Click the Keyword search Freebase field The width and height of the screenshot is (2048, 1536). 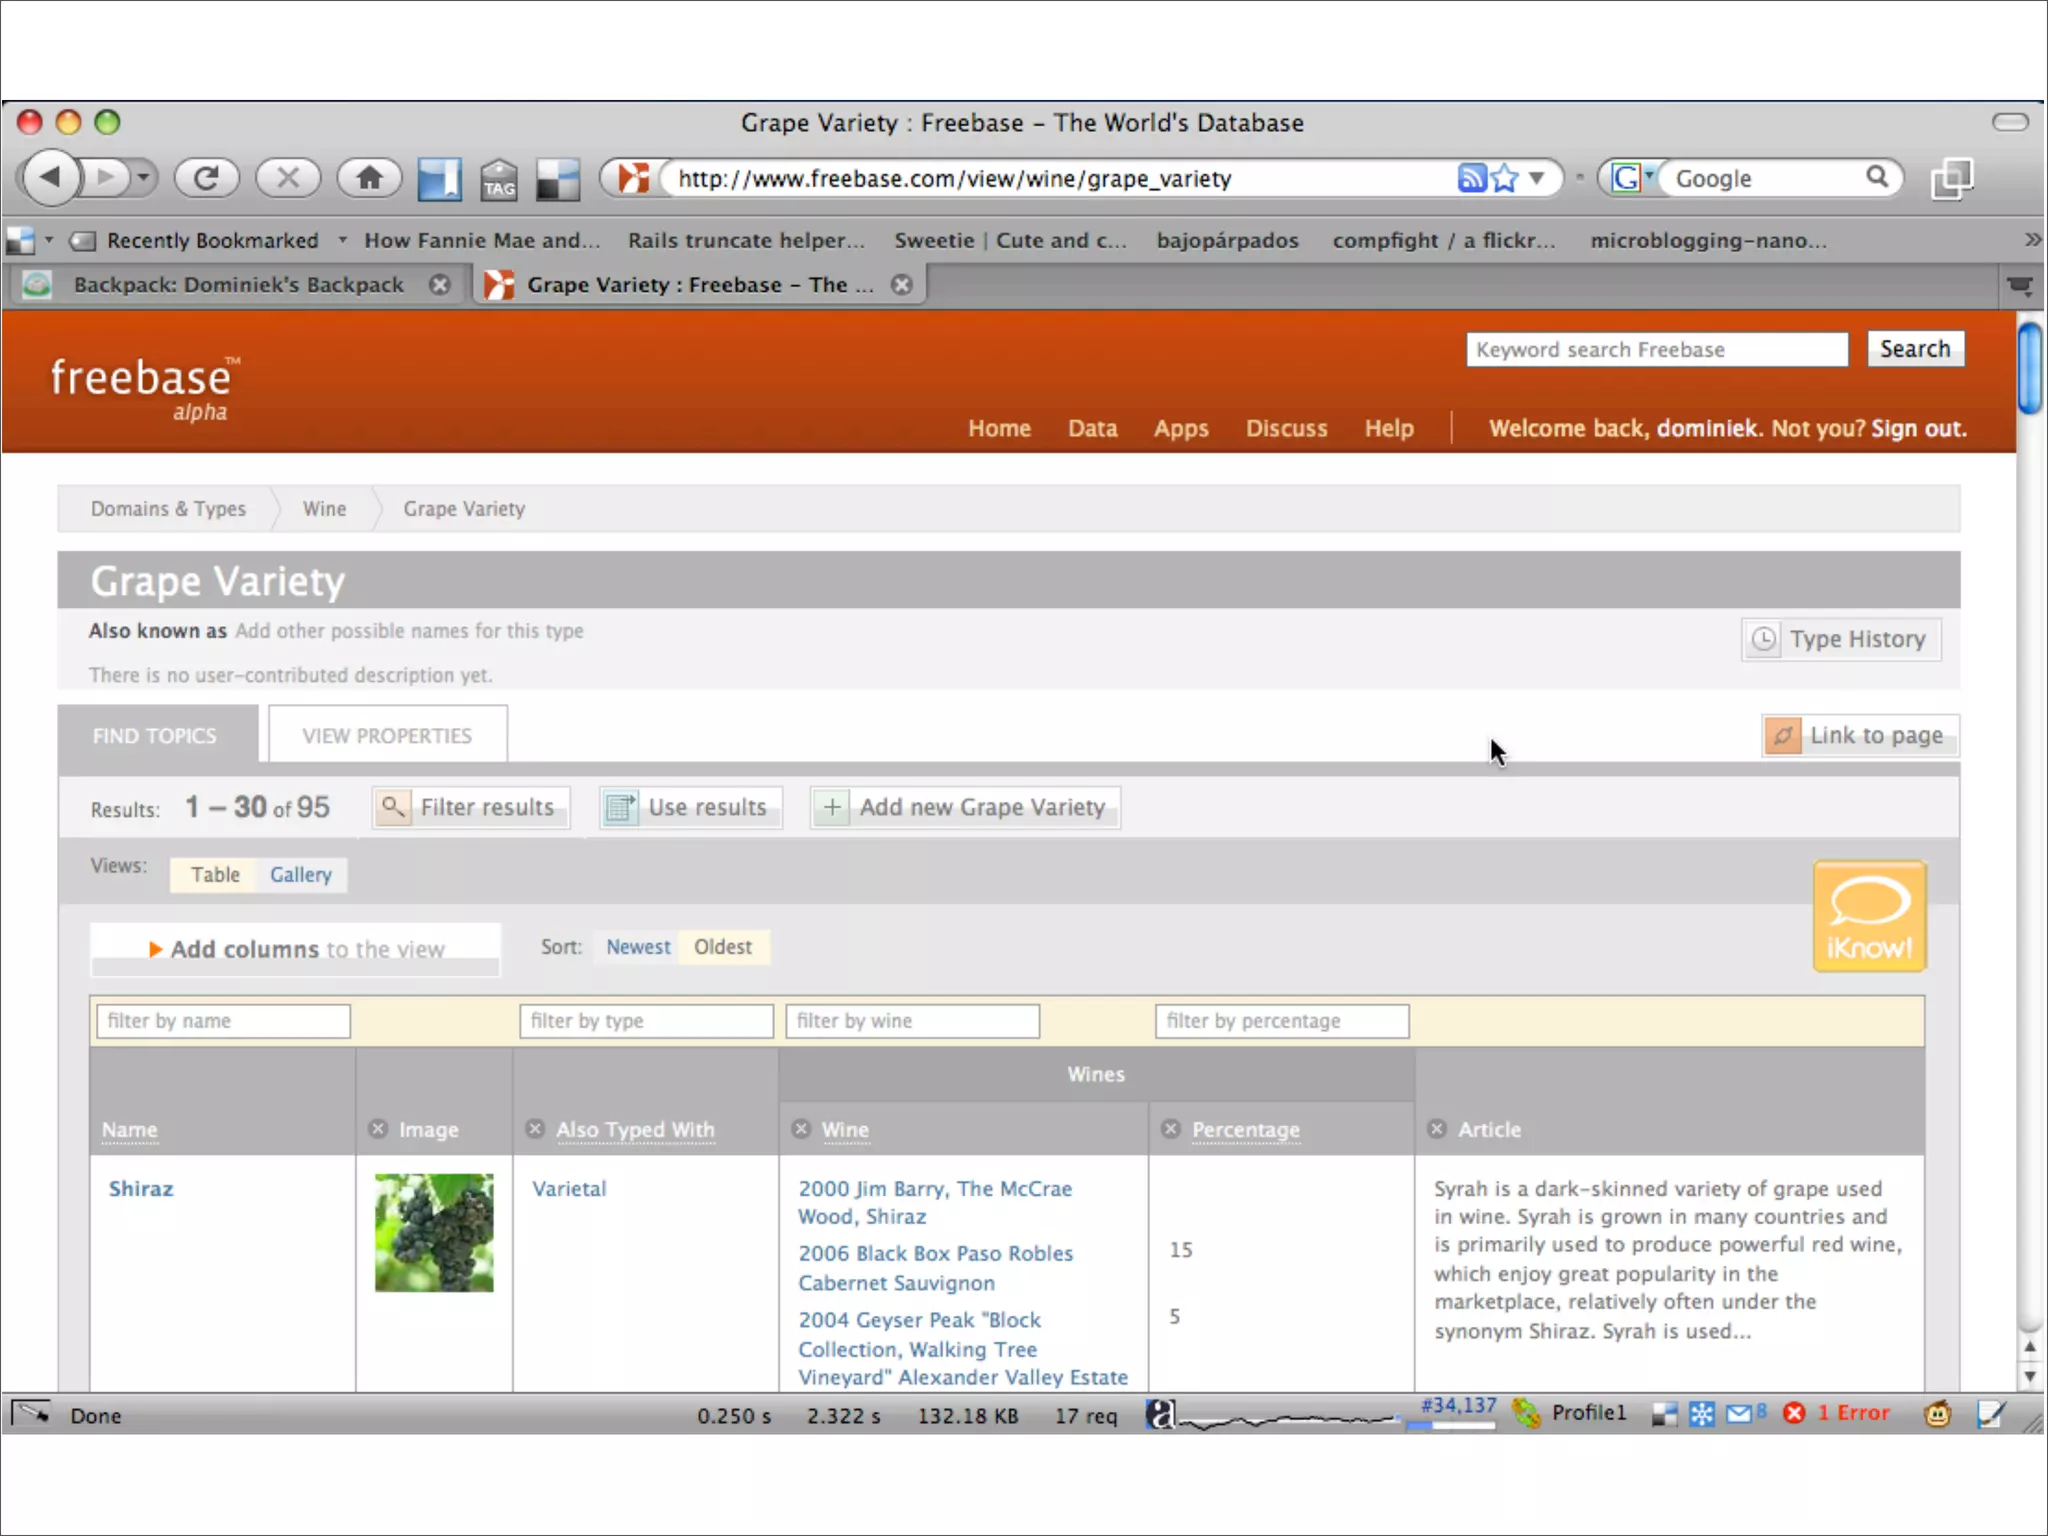point(1656,350)
